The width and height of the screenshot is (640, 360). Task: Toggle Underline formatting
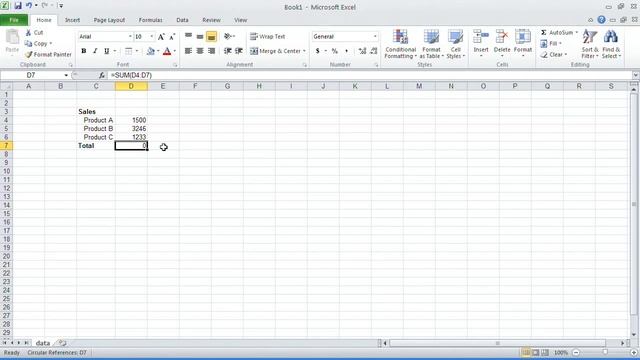107,51
